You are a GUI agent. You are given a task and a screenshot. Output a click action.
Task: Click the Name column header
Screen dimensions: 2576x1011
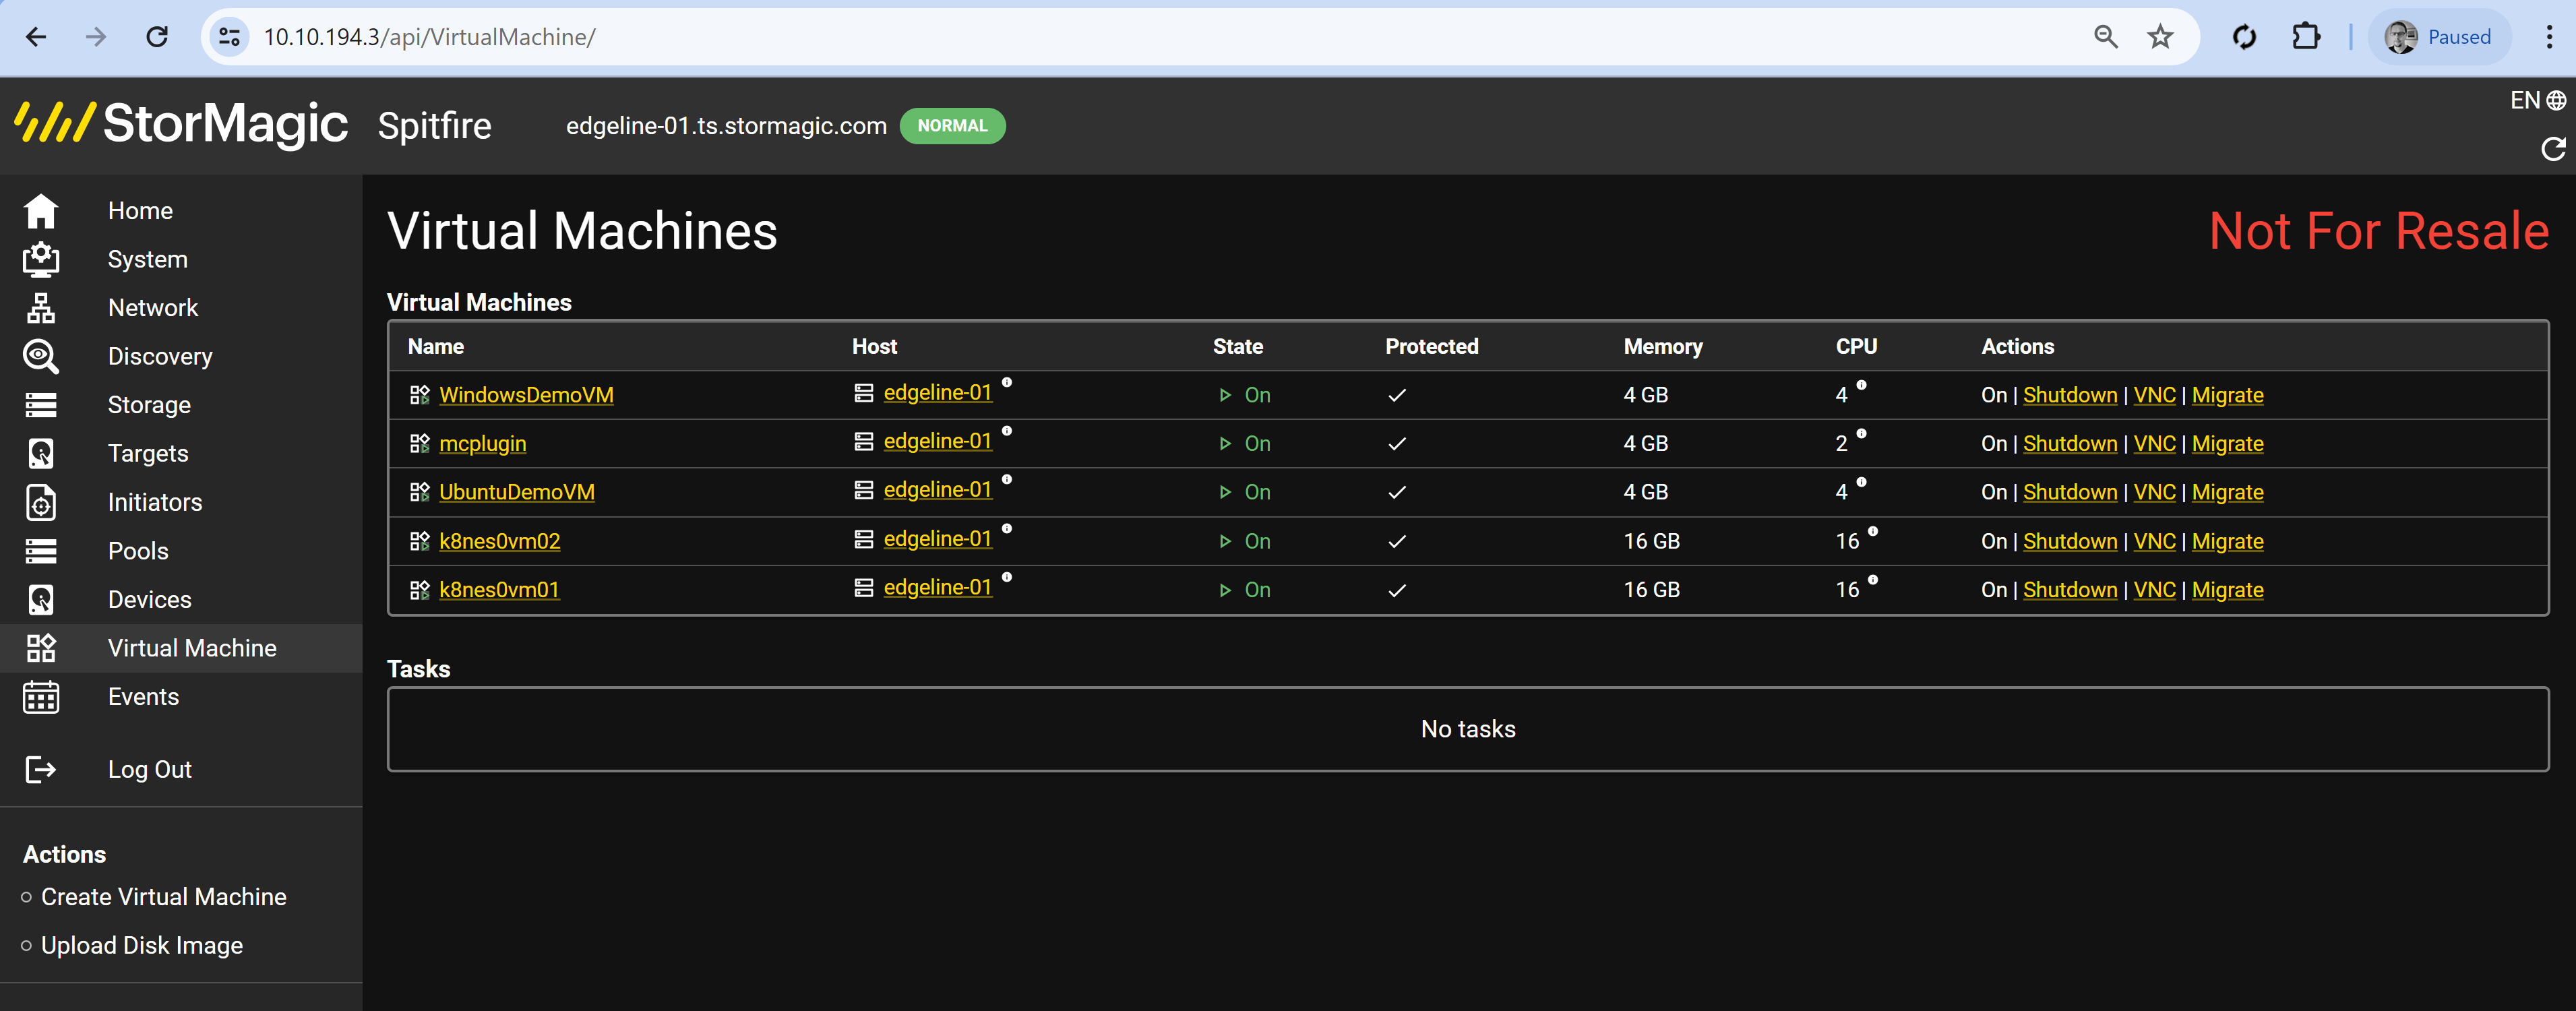point(435,346)
